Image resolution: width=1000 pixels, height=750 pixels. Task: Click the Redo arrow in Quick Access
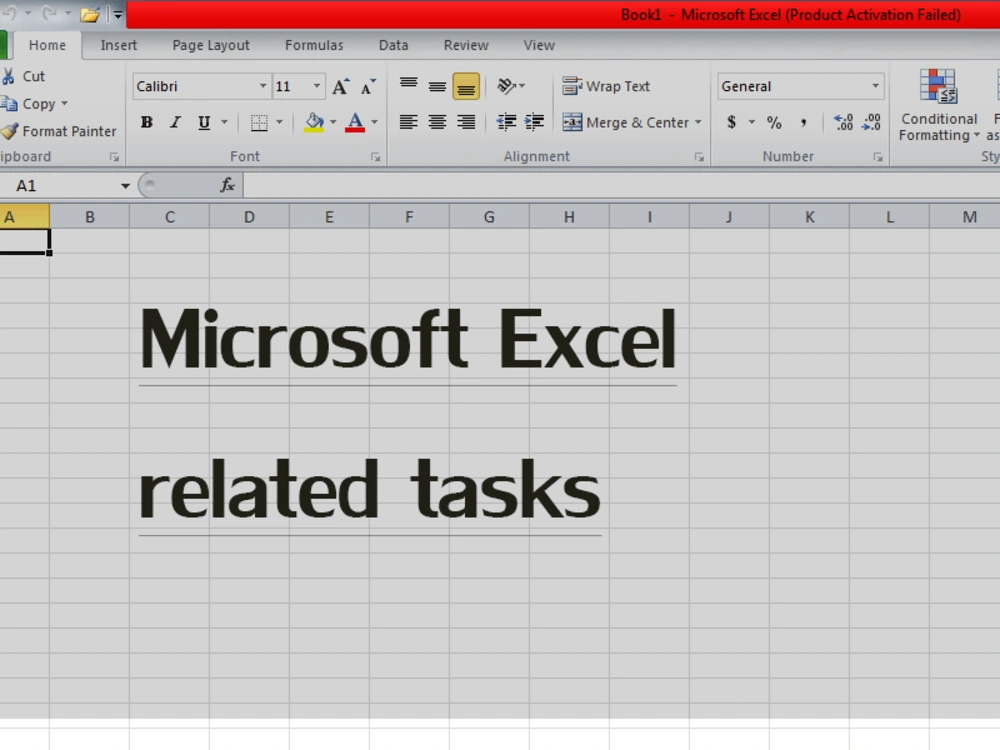(x=49, y=14)
